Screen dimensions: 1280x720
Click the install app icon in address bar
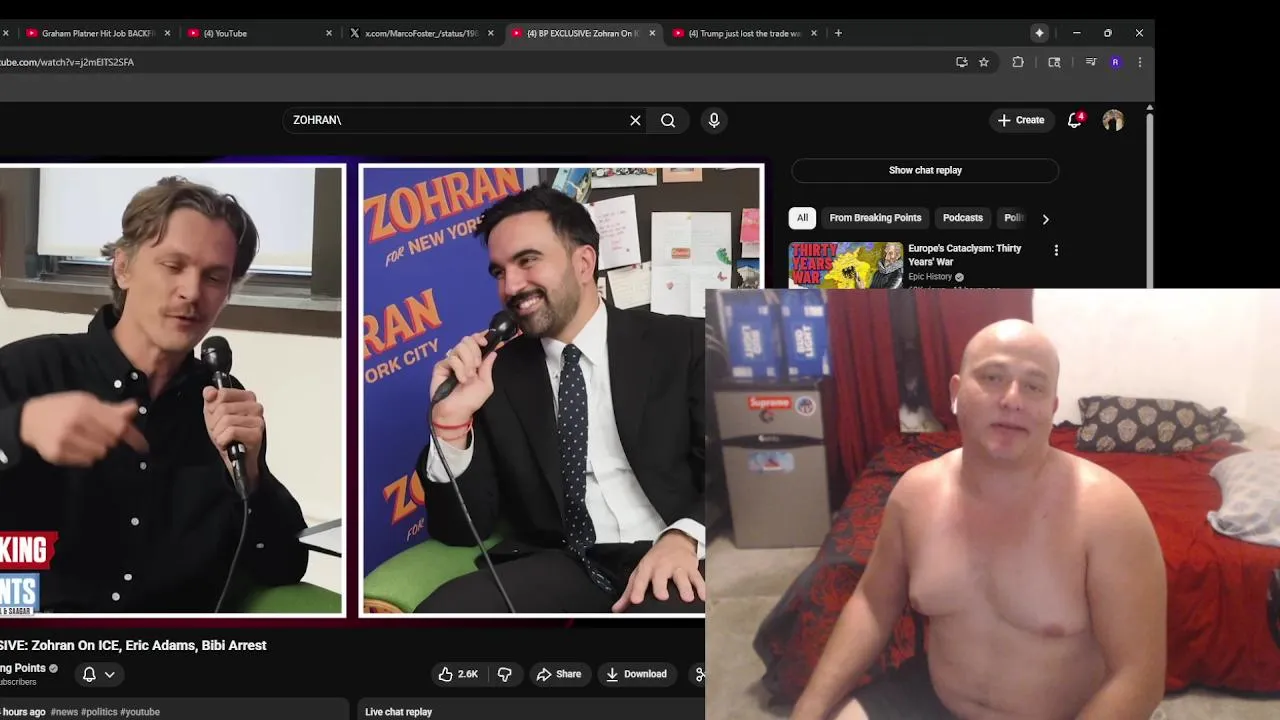962,62
